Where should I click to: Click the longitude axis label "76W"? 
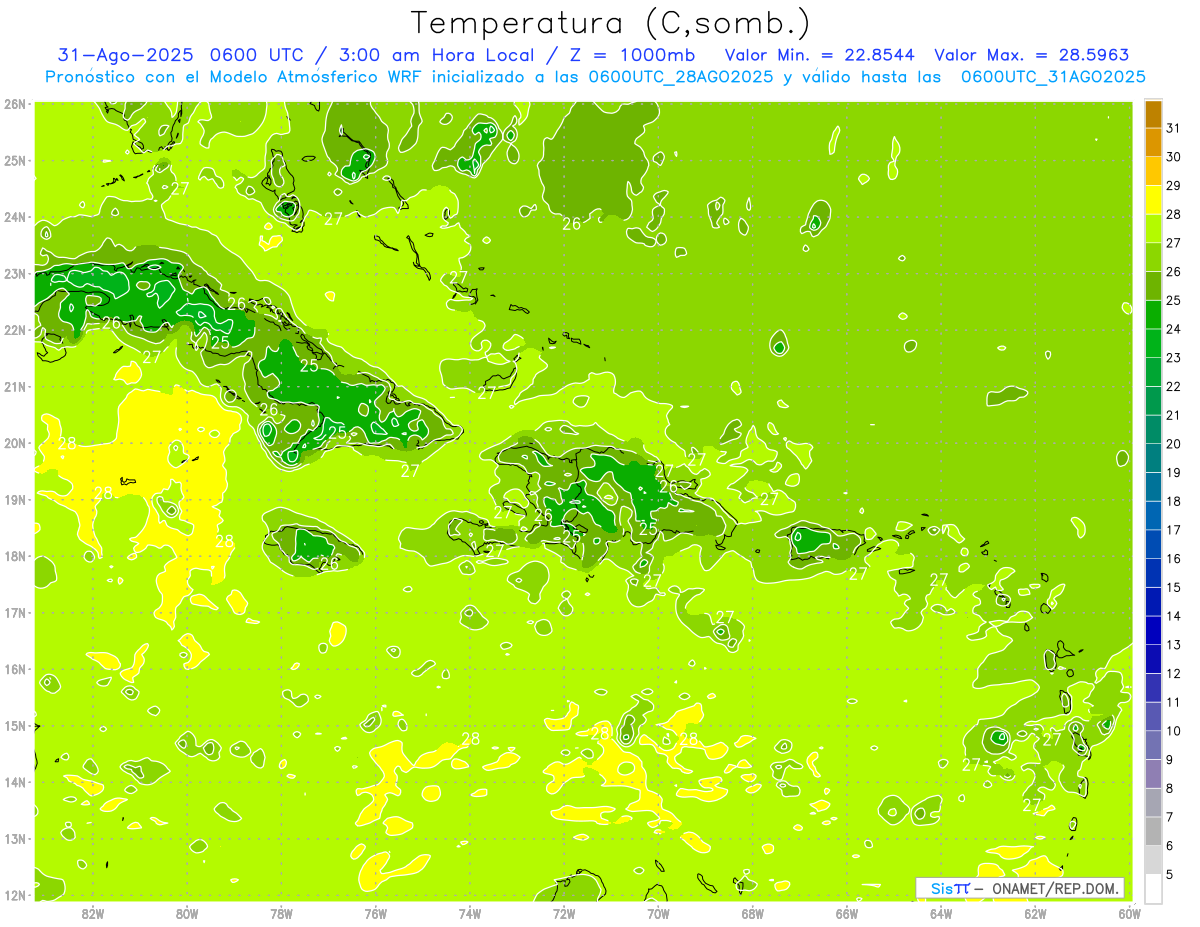click(x=375, y=913)
